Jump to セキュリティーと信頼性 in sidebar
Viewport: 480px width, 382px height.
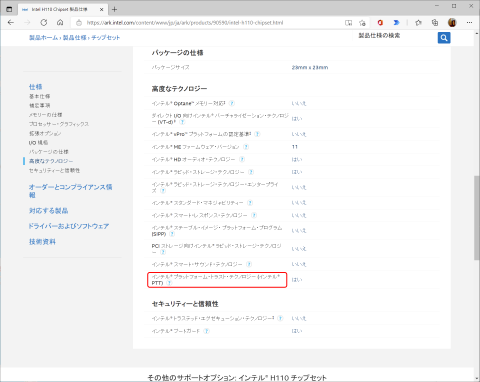pos(54,170)
